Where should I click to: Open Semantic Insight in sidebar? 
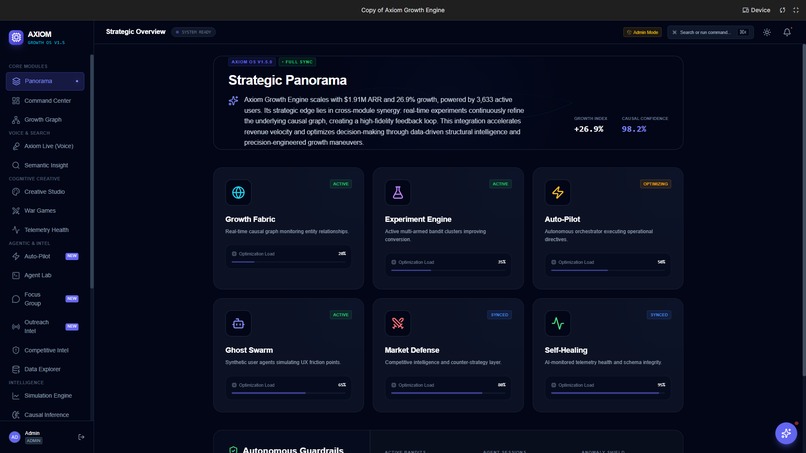45,166
